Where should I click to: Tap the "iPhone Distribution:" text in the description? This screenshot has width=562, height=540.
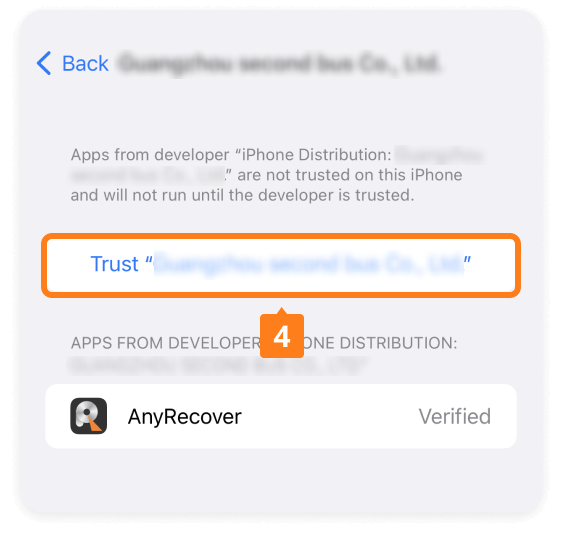[x=317, y=155]
